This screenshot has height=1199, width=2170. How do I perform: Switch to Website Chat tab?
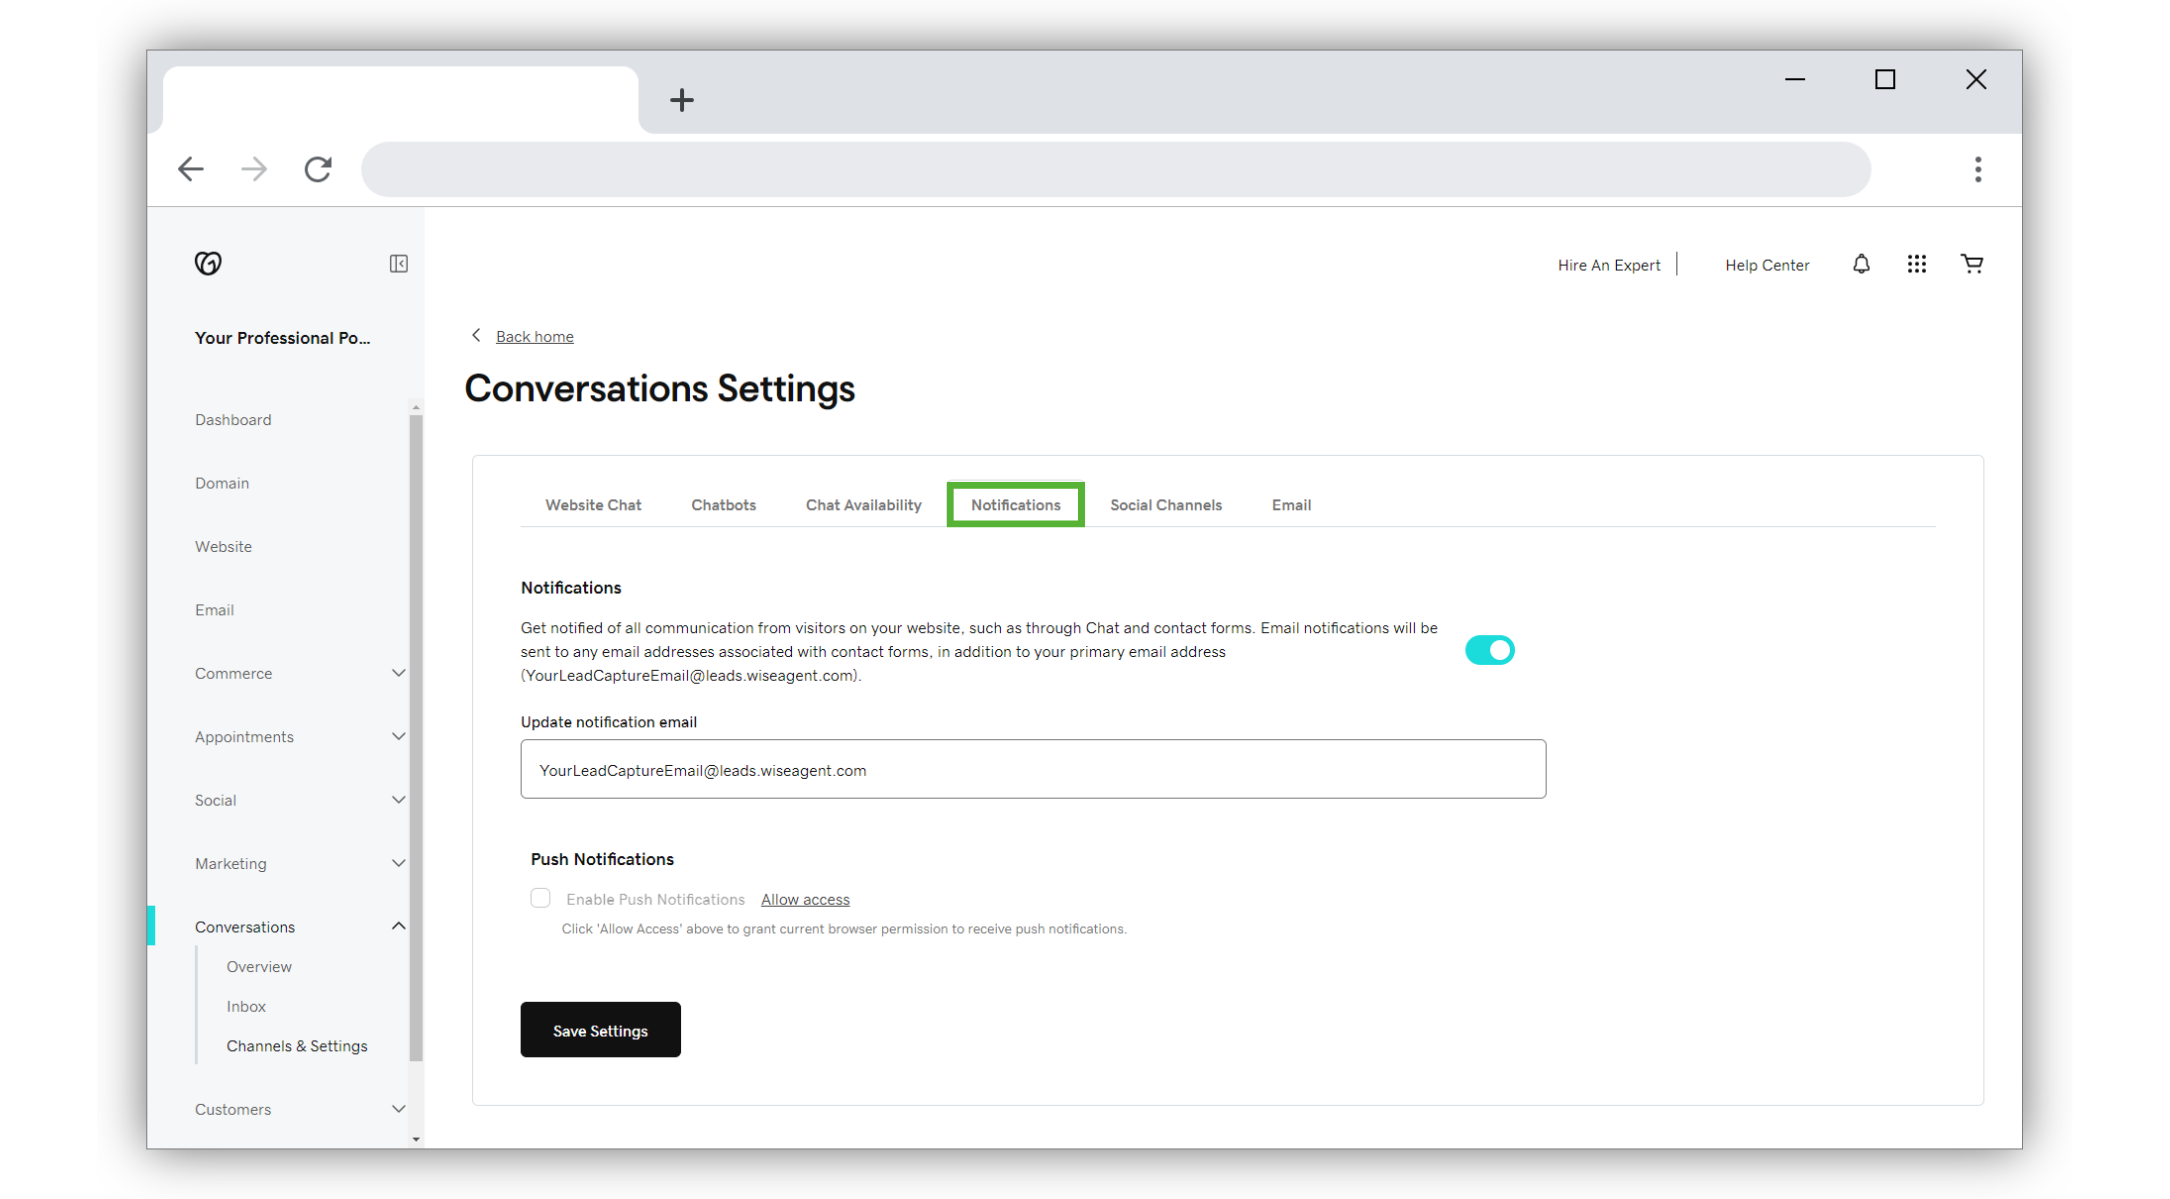pos(593,505)
